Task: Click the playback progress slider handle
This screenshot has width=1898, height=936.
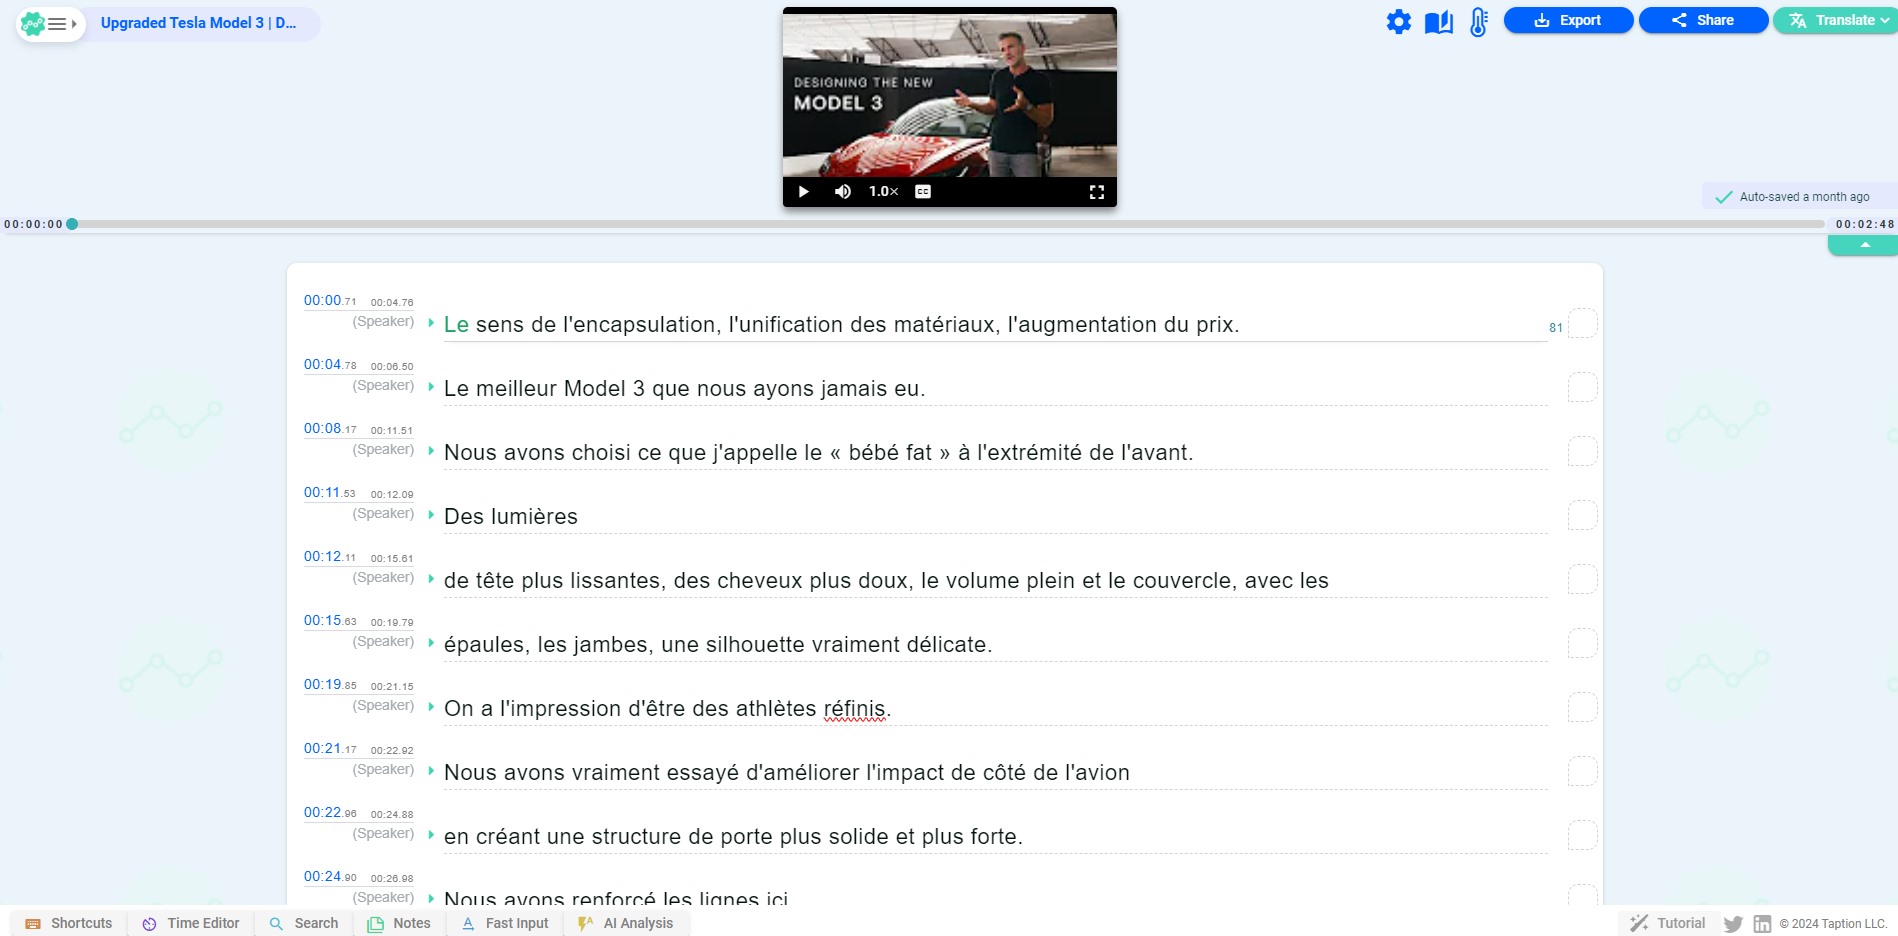Action: click(x=72, y=224)
